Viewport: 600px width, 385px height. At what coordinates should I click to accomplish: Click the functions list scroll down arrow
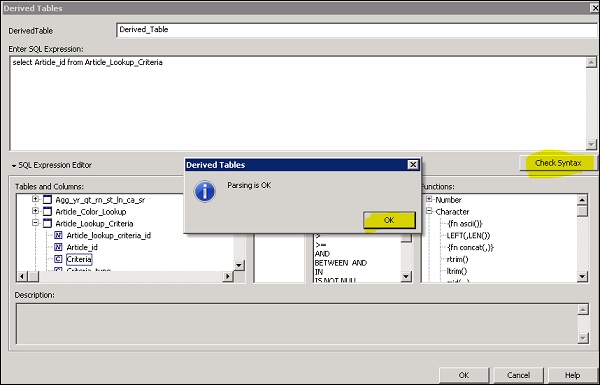pyautogui.click(x=582, y=276)
